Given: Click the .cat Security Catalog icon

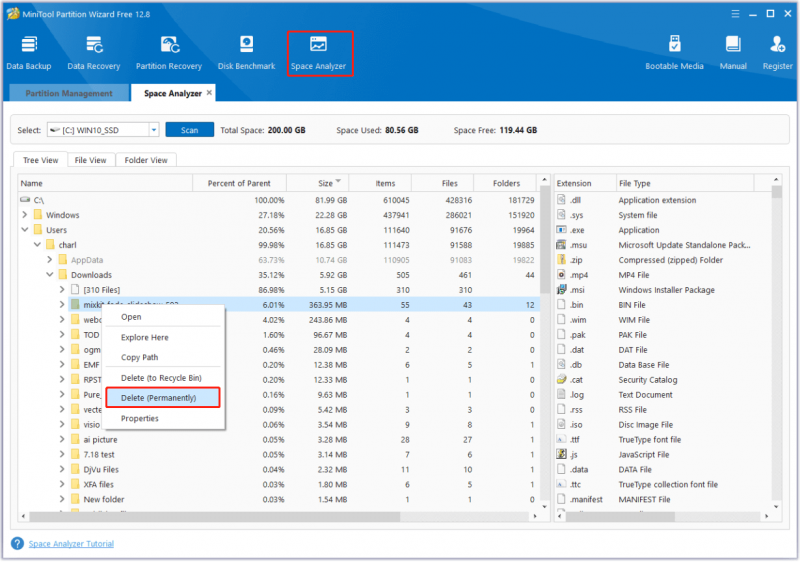Looking at the screenshot, I should pos(561,379).
